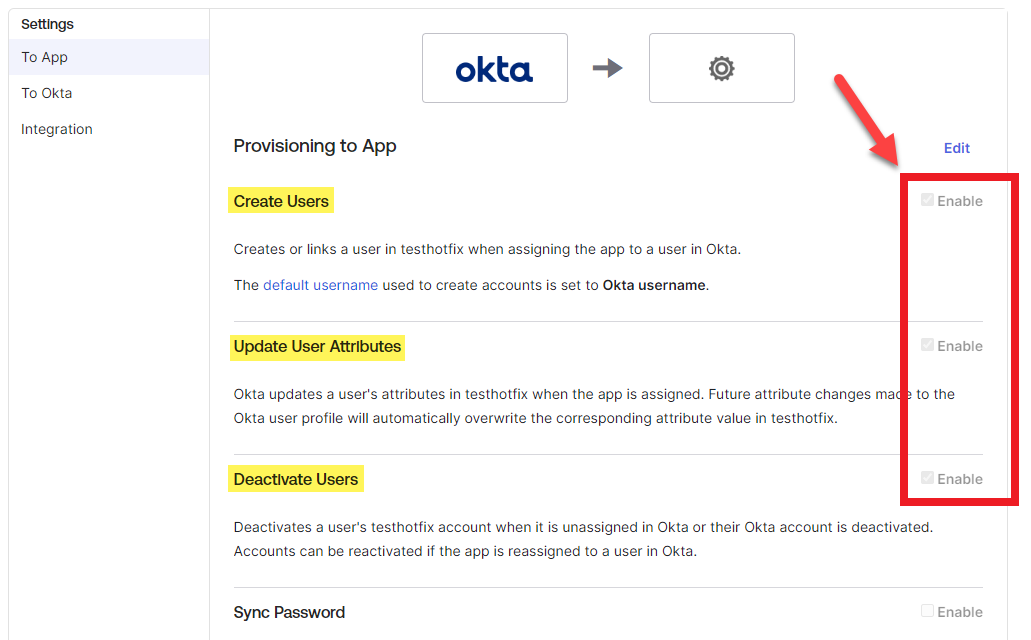Click the Sync Password heading
1031x640 pixels.
(289, 612)
